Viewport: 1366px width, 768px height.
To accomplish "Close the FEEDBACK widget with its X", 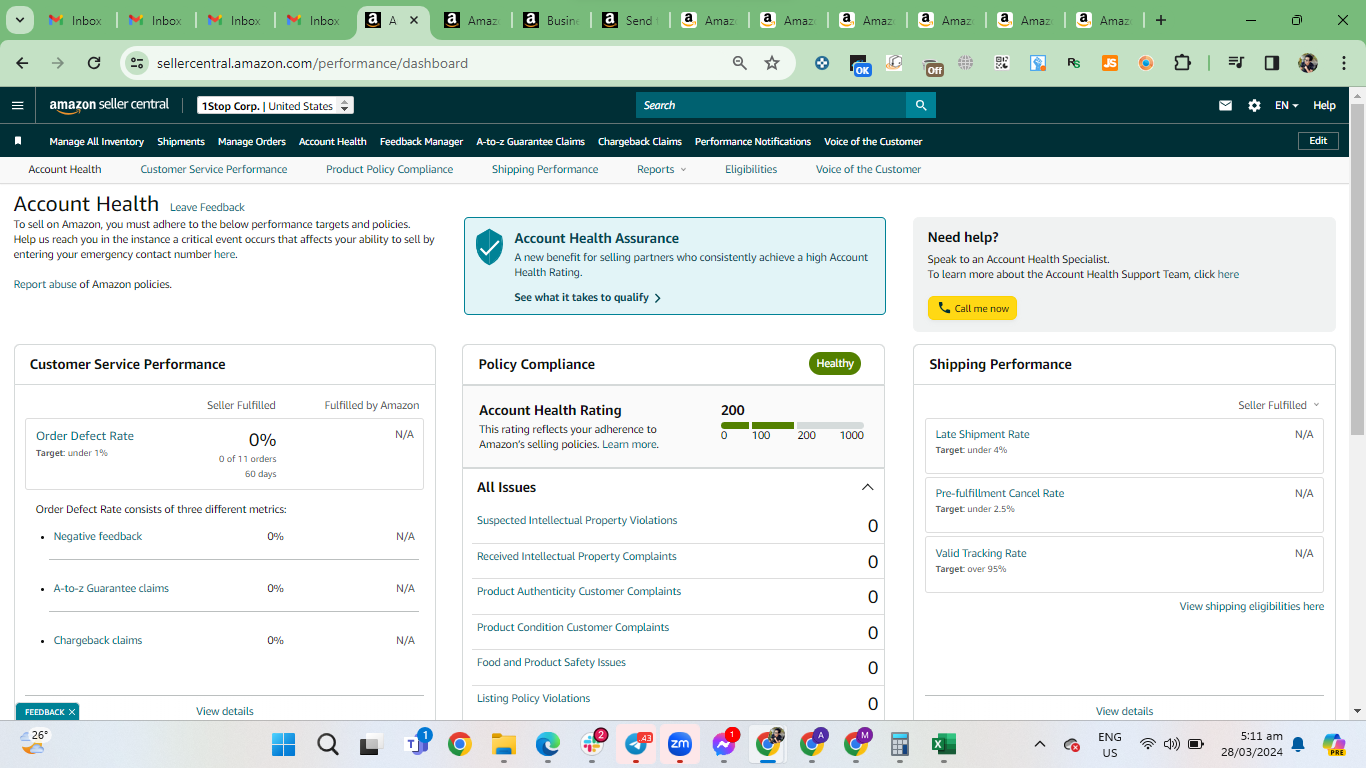I will [72, 712].
